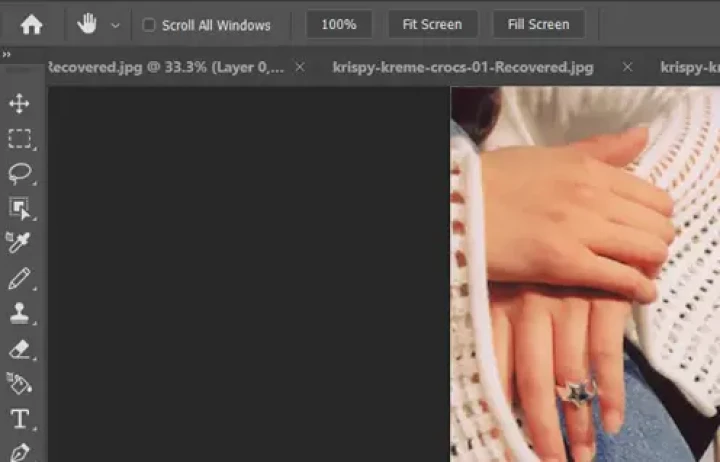
Task: Select the Hand tool in options bar
Action: pyautogui.click(x=88, y=25)
